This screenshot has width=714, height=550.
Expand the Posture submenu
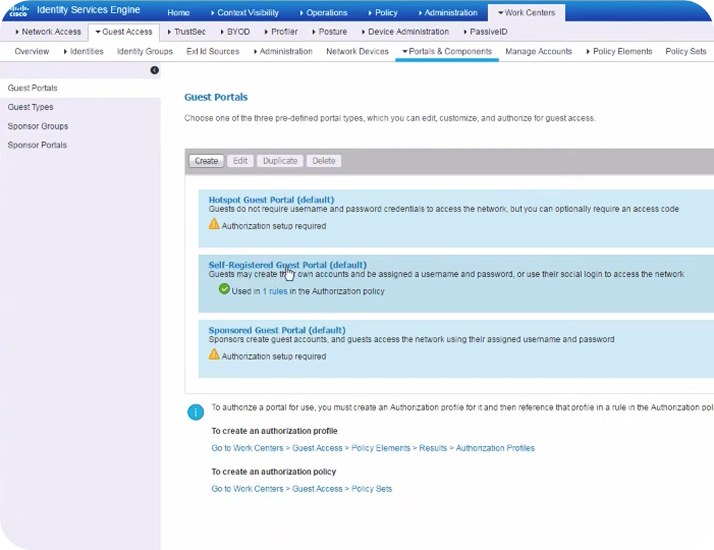tap(330, 32)
